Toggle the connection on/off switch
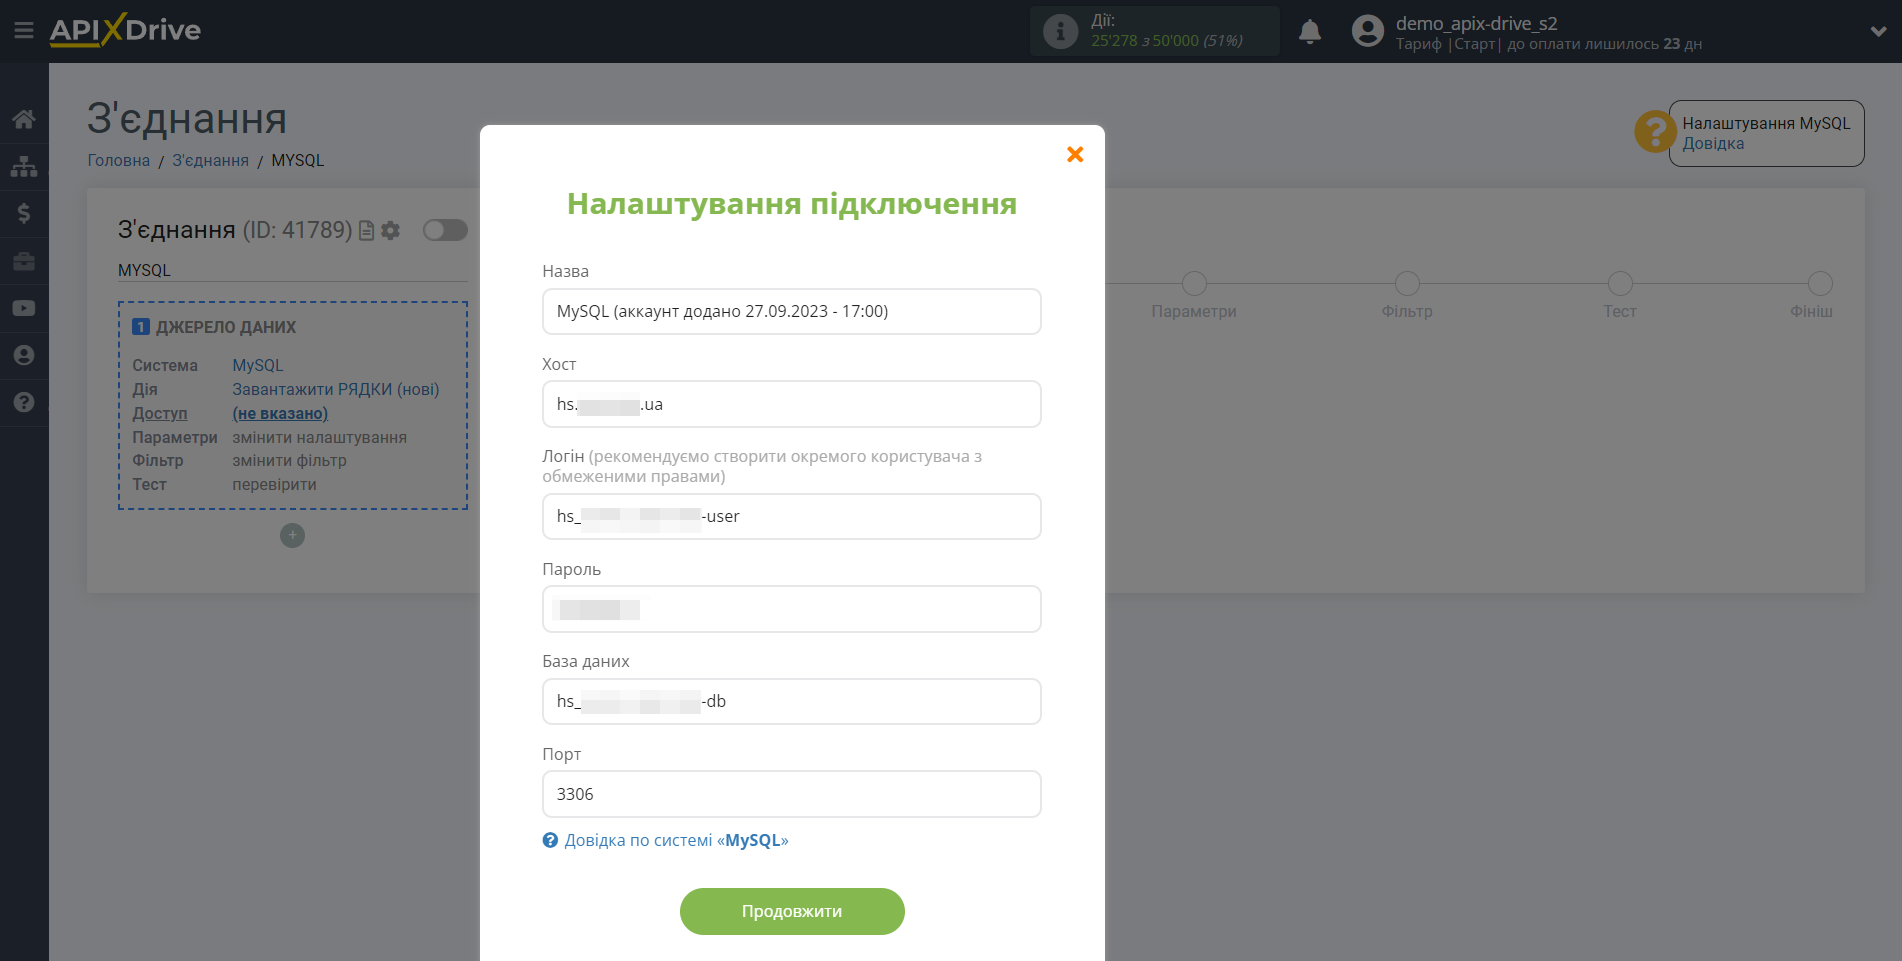This screenshot has height=961, width=1902. pos(445,230)
